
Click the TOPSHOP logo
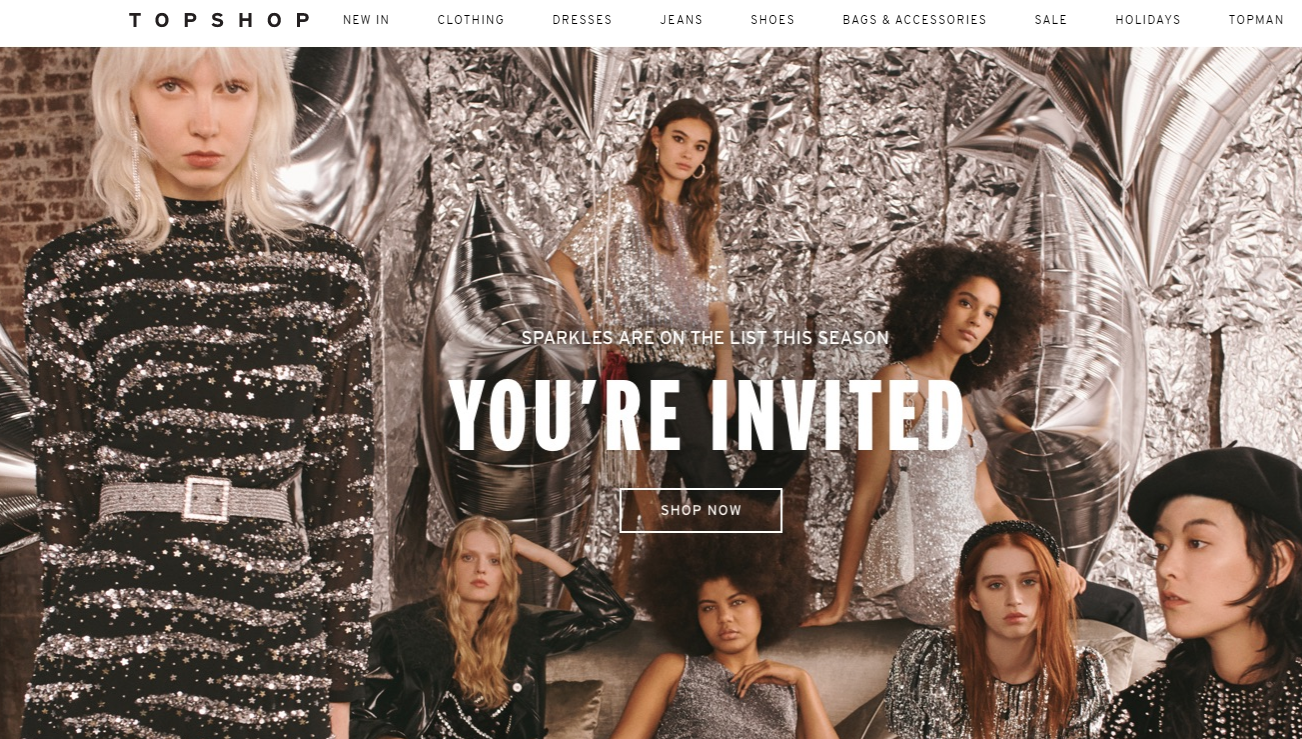(x=219, y=20)
